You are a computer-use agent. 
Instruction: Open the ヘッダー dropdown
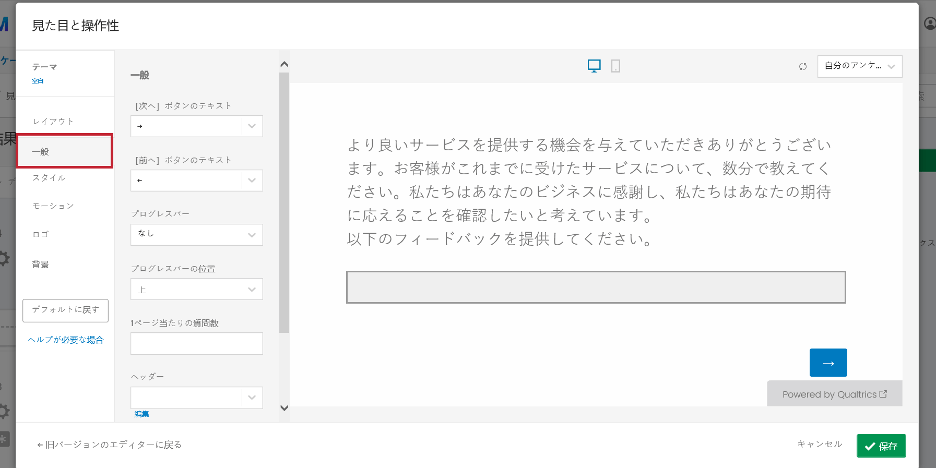pos(196,398)
